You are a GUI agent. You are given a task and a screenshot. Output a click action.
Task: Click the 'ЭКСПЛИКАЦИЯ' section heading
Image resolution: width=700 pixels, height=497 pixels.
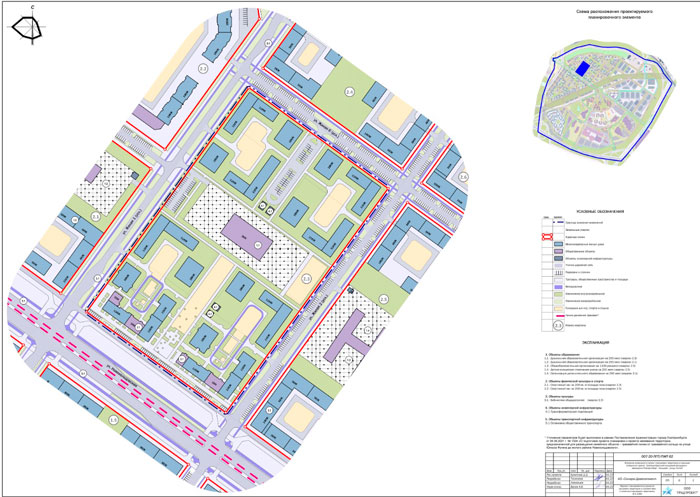[x=614, y=342]
